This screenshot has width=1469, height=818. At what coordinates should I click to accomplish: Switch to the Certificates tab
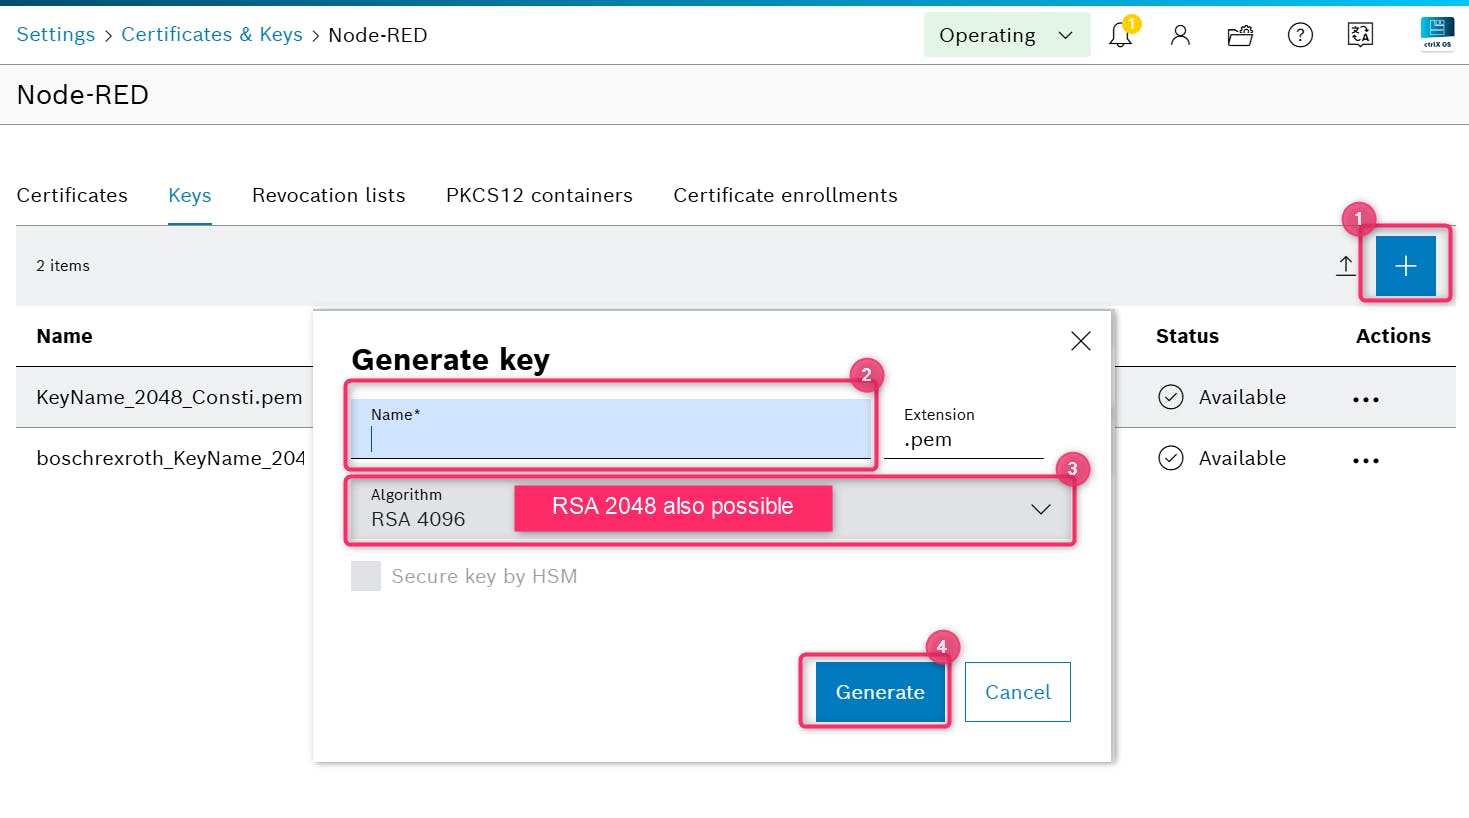[72, 195]
